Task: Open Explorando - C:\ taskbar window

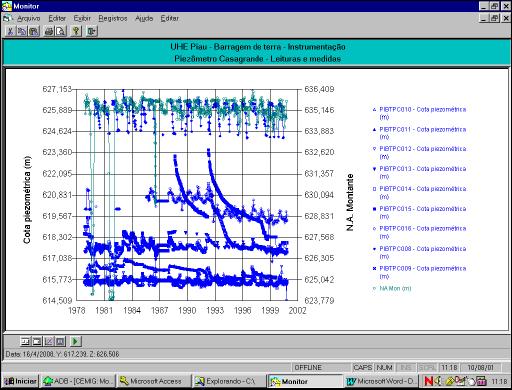Action: pos(230,381)
